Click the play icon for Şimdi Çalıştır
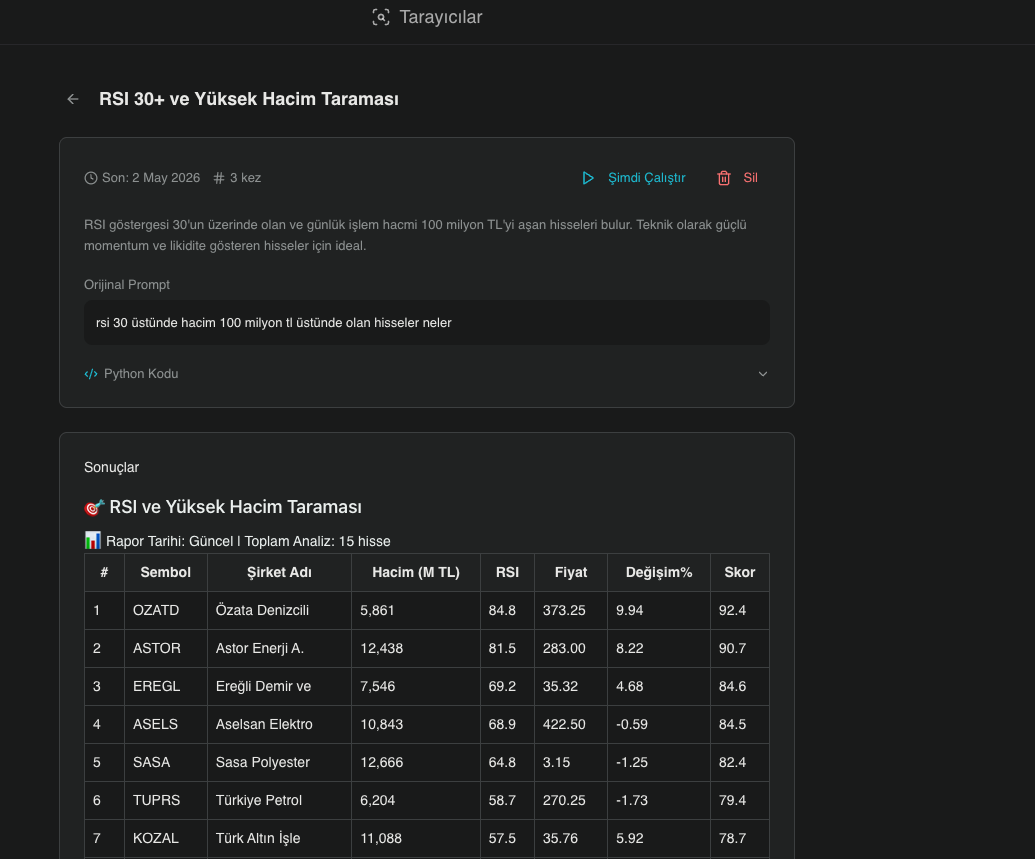The width and height of the screenshot is (1035, 859). [x=587, y=178]
